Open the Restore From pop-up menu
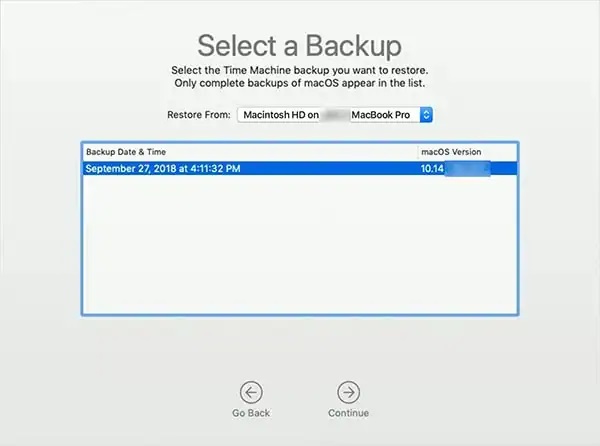Viewport: 600px width, 446px height. click(x=335, y=115)
